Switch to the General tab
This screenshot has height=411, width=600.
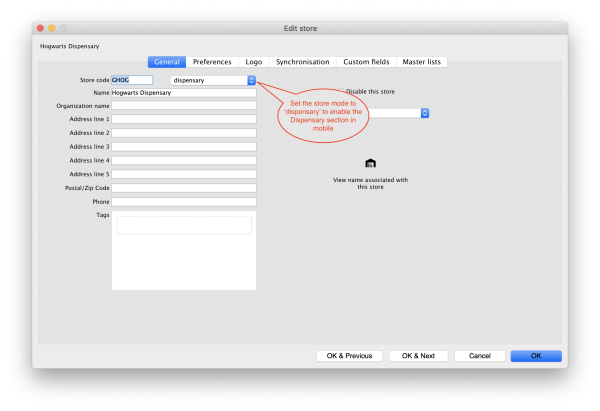(x=167, y=62)
